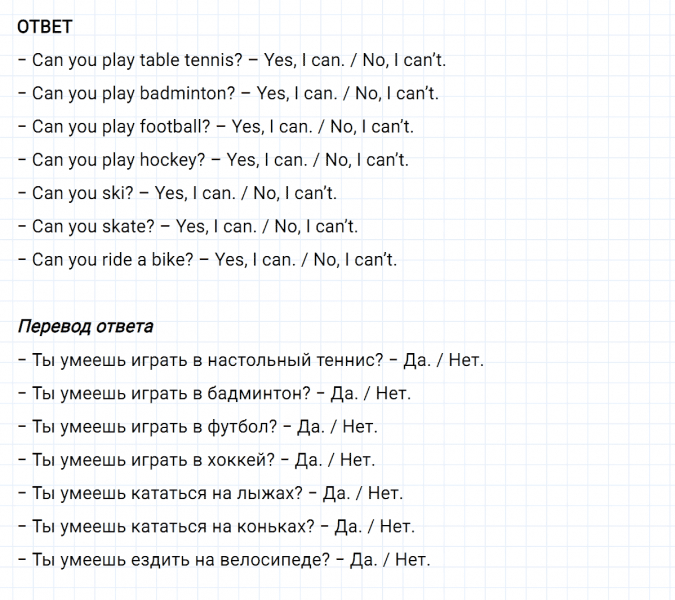Click the "Ты умеешь кататься на коньках?" line

[173, 526]
